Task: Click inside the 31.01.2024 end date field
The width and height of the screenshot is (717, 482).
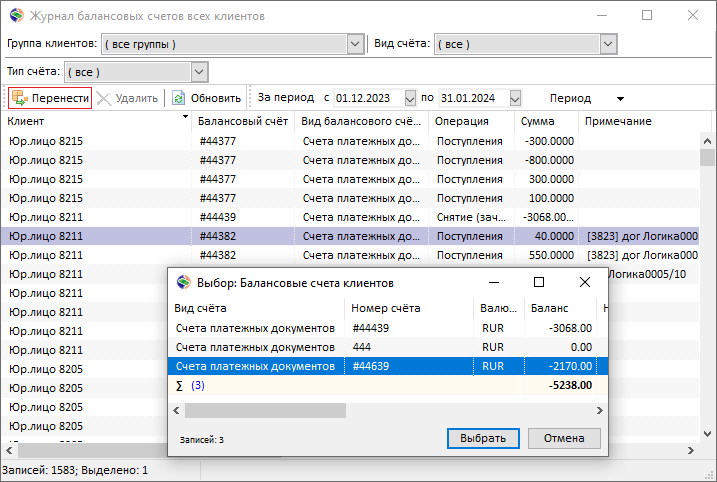Action: point(474,98)
